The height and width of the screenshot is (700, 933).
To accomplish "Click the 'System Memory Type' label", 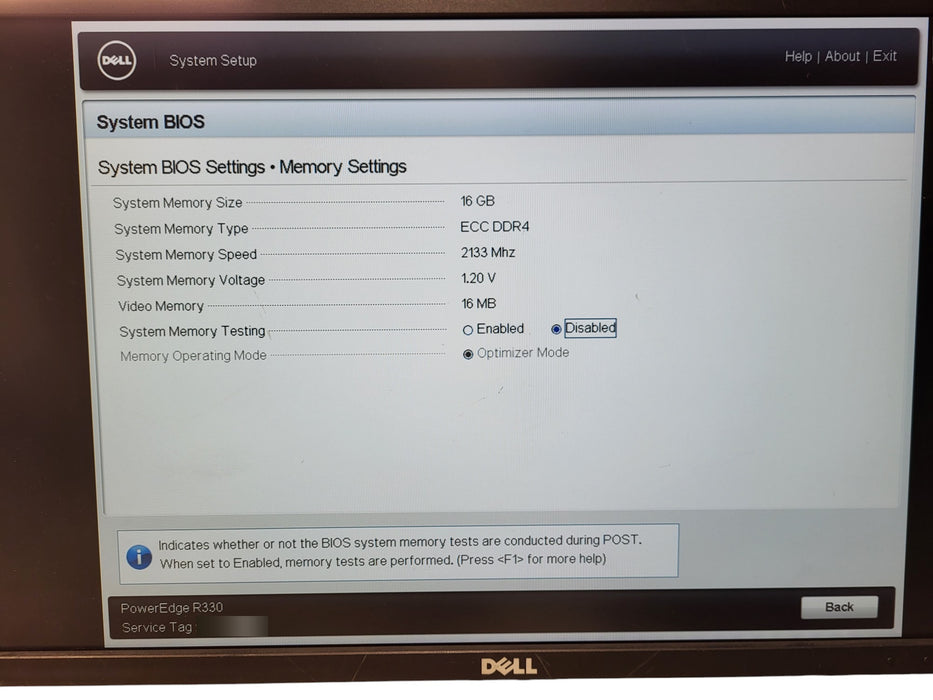I will (x=181, y=229).
